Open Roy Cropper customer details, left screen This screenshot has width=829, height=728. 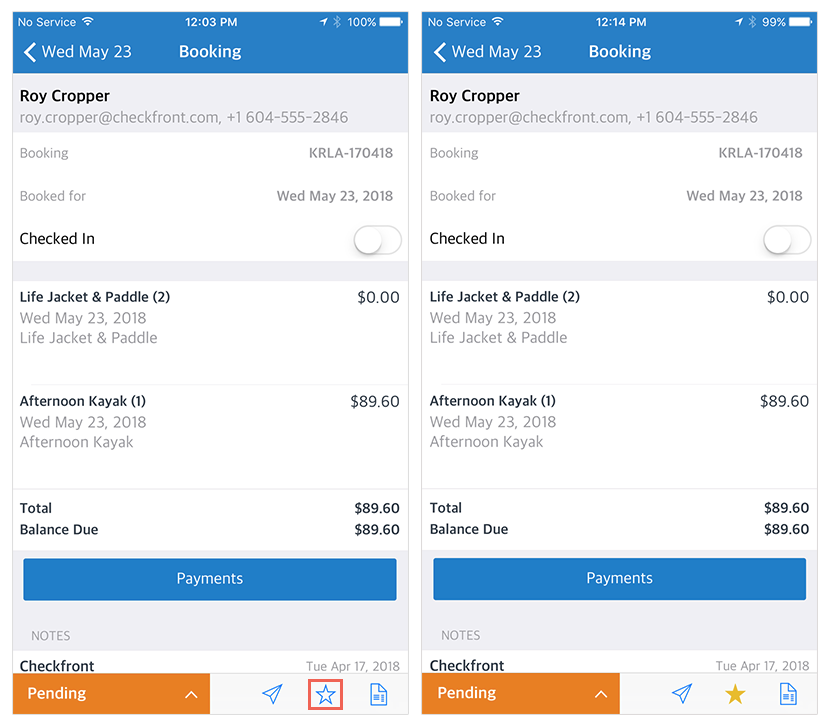pos(210,105)
